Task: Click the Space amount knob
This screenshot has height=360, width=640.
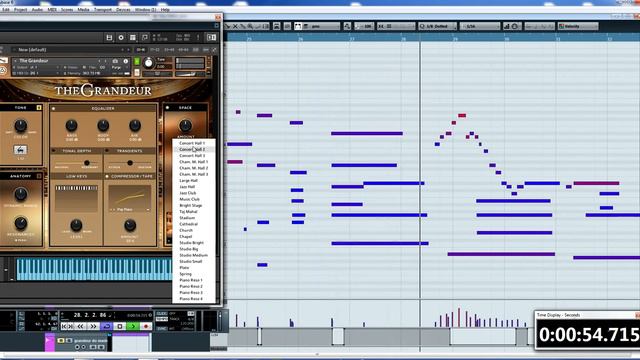Action: click(x=185, y=125)
